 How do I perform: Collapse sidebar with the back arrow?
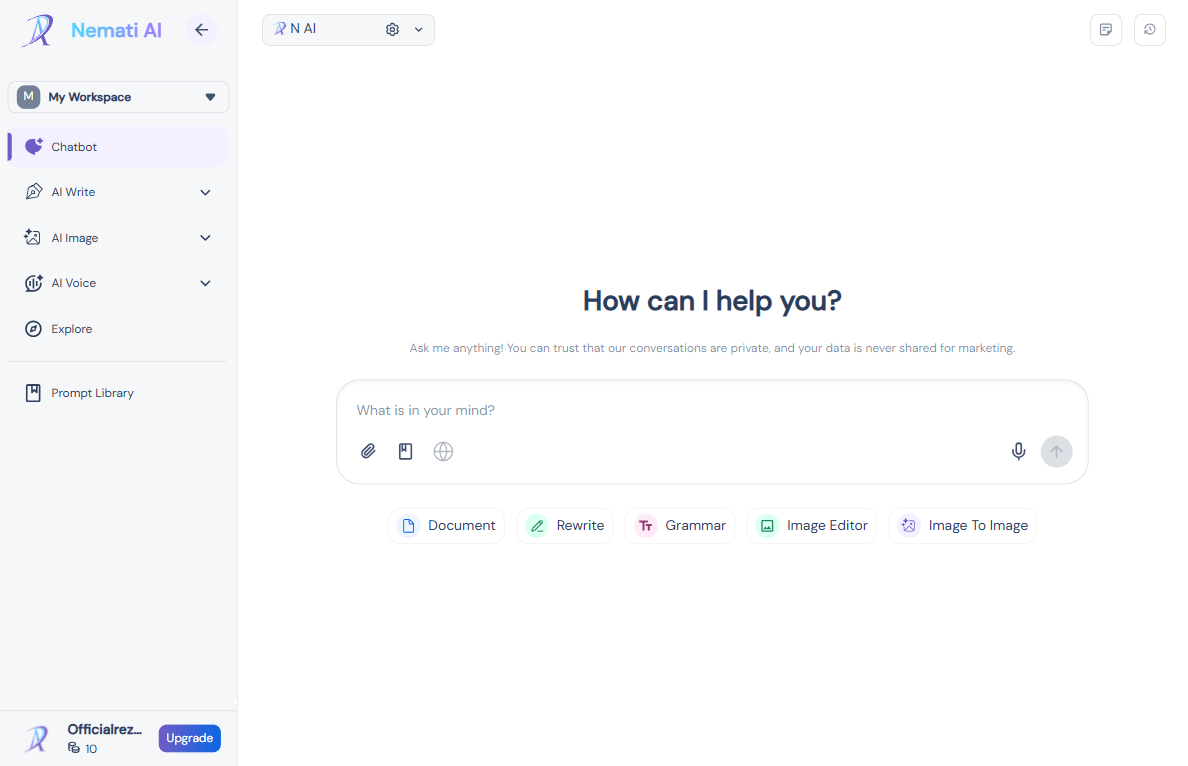click(x=201, y=30)
